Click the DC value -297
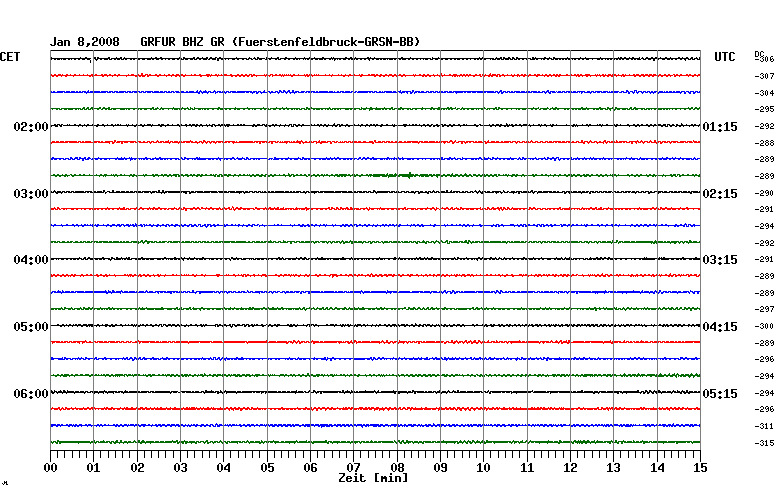 [765, 309]
